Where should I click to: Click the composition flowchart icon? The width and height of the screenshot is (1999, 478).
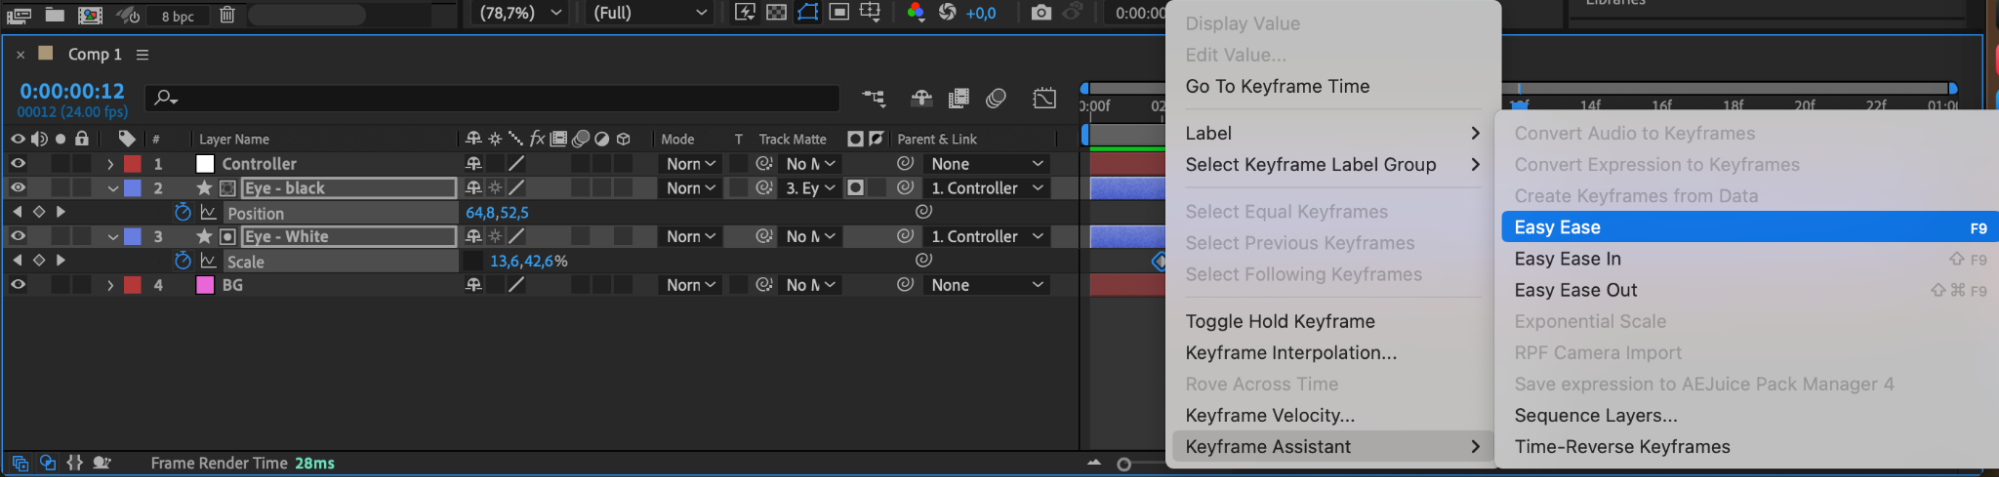click(873, 98)
